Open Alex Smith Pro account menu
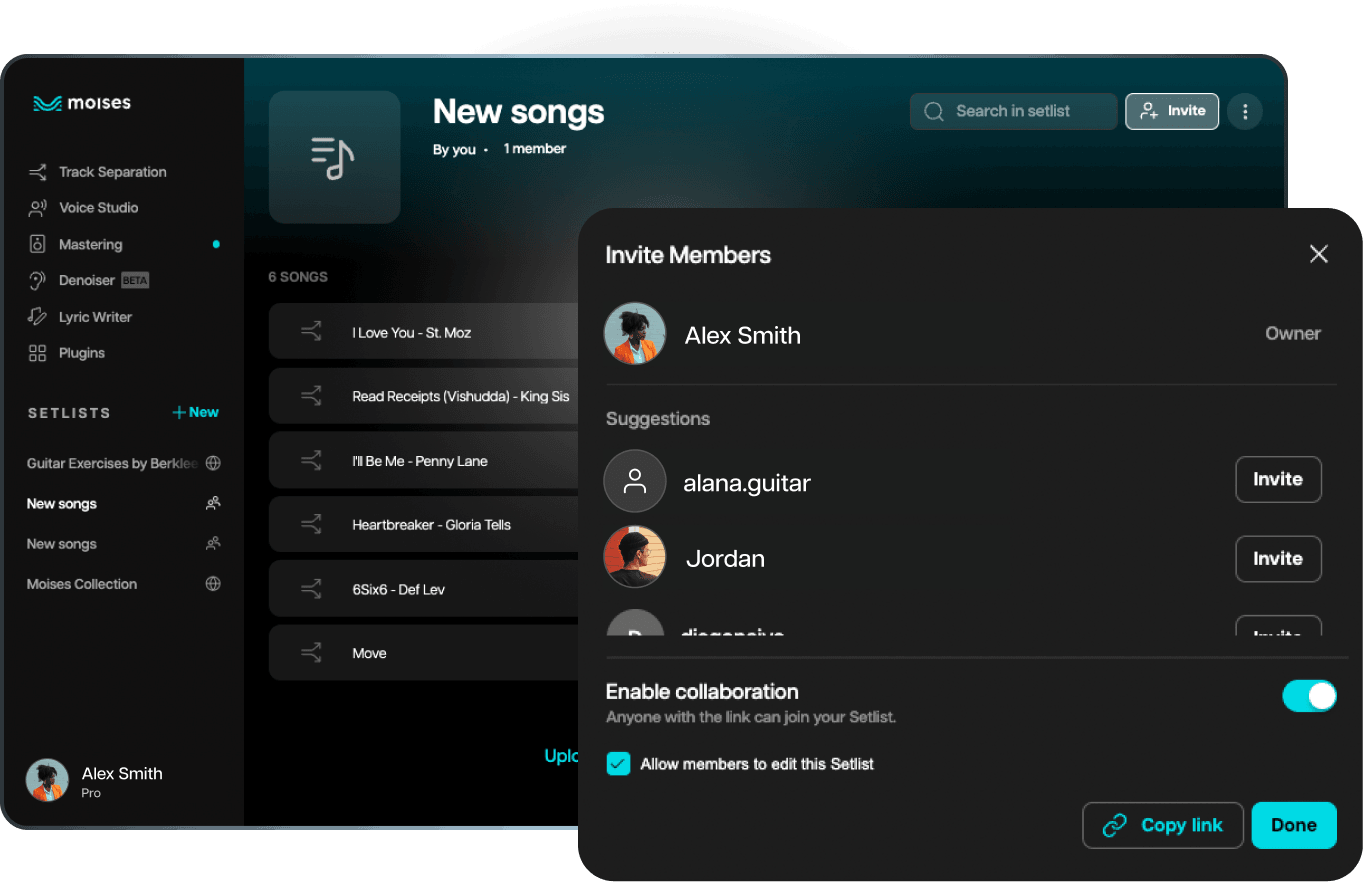Image resolution: width=1363 pixels, height=882 pixels. tap(95, 781)
